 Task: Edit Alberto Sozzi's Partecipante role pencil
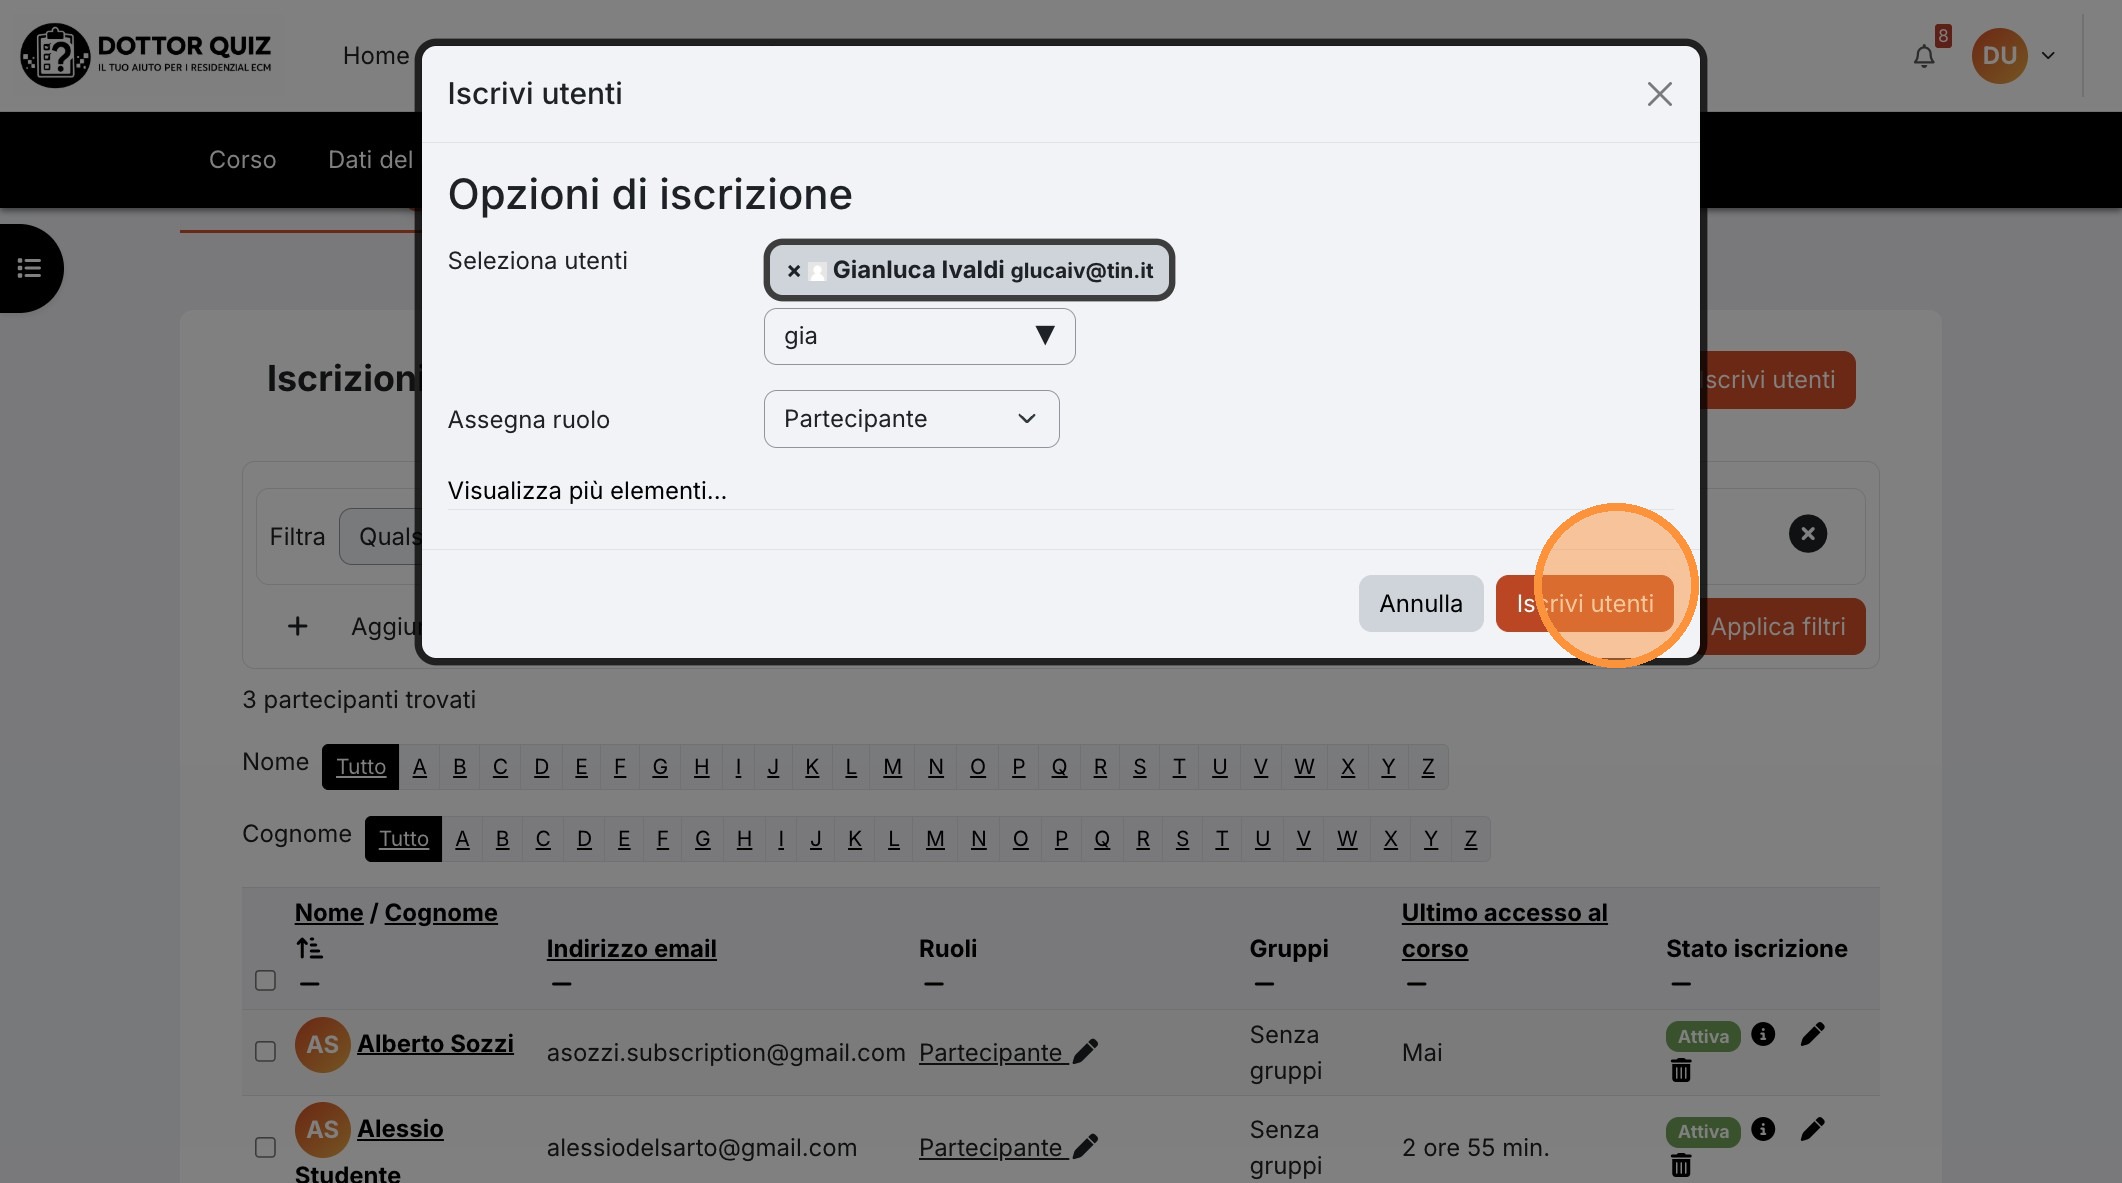1085,1052
